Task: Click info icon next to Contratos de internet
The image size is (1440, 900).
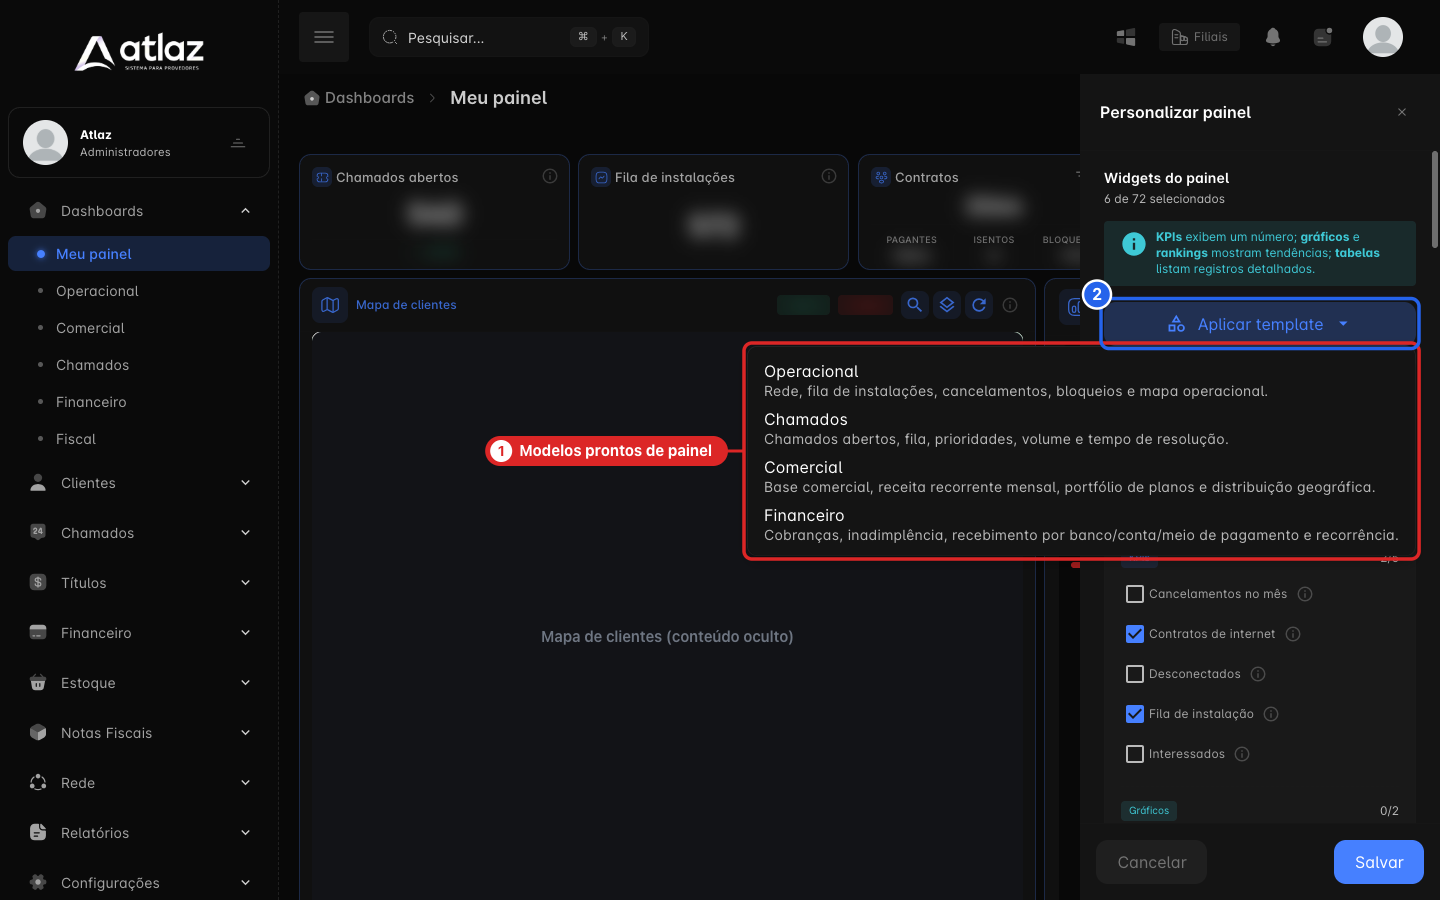Action: point(1293,634)
